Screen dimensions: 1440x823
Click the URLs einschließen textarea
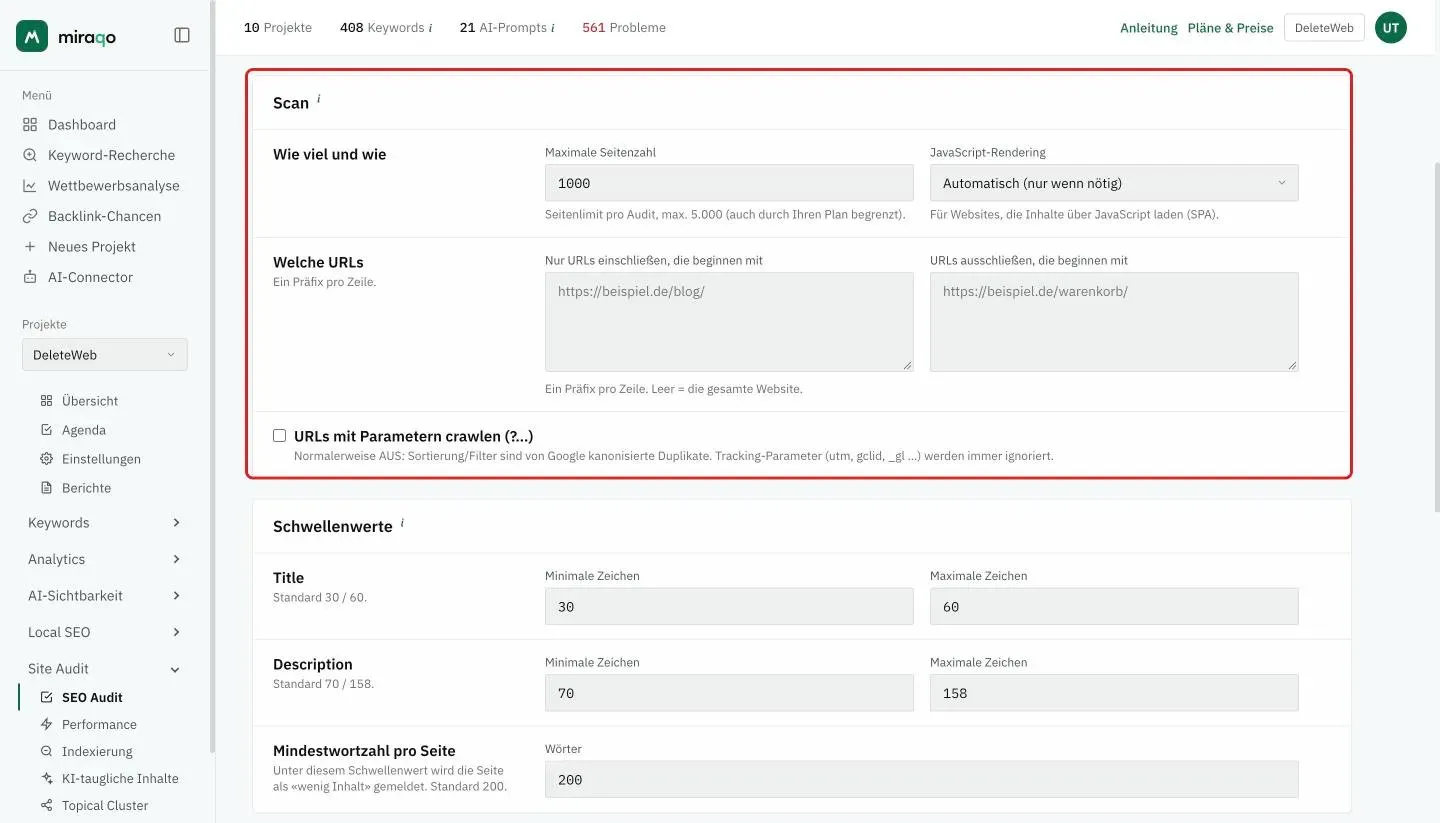(x=729, y=322)
